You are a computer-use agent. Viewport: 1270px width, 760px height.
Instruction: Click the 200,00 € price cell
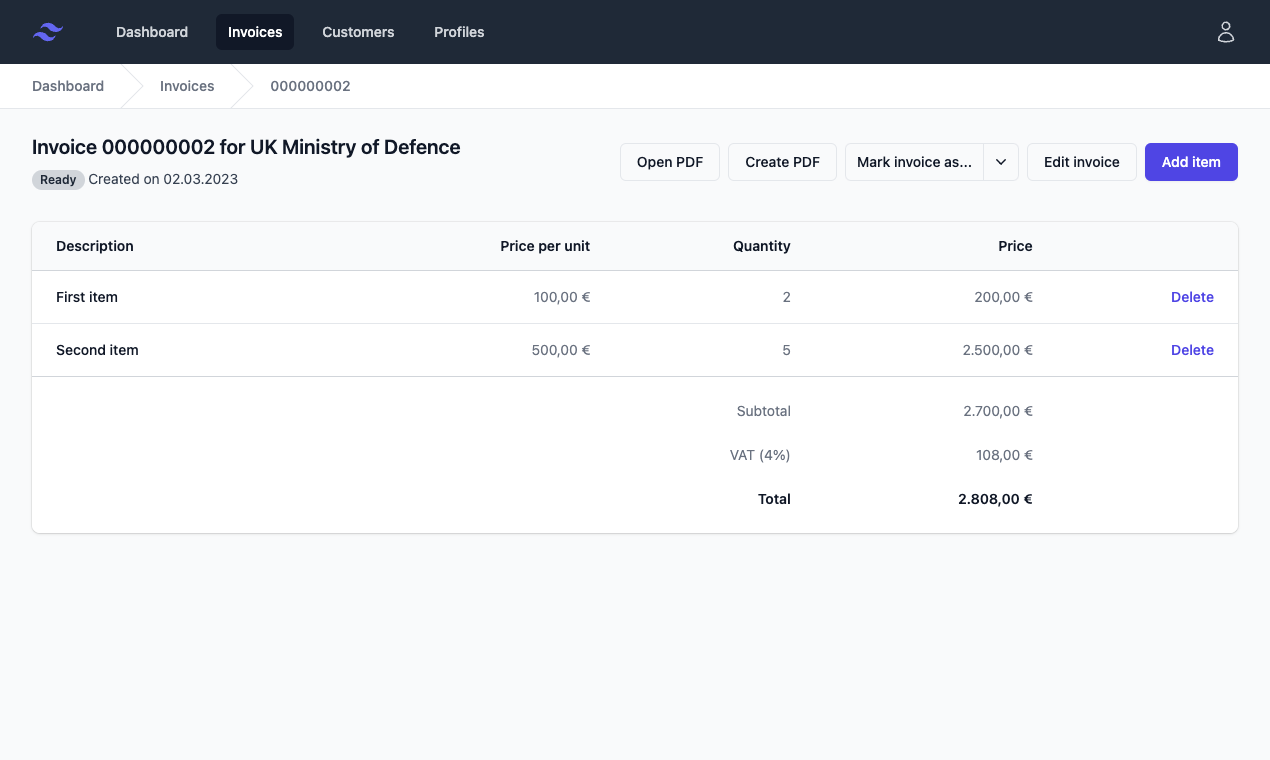point(1003,297)
